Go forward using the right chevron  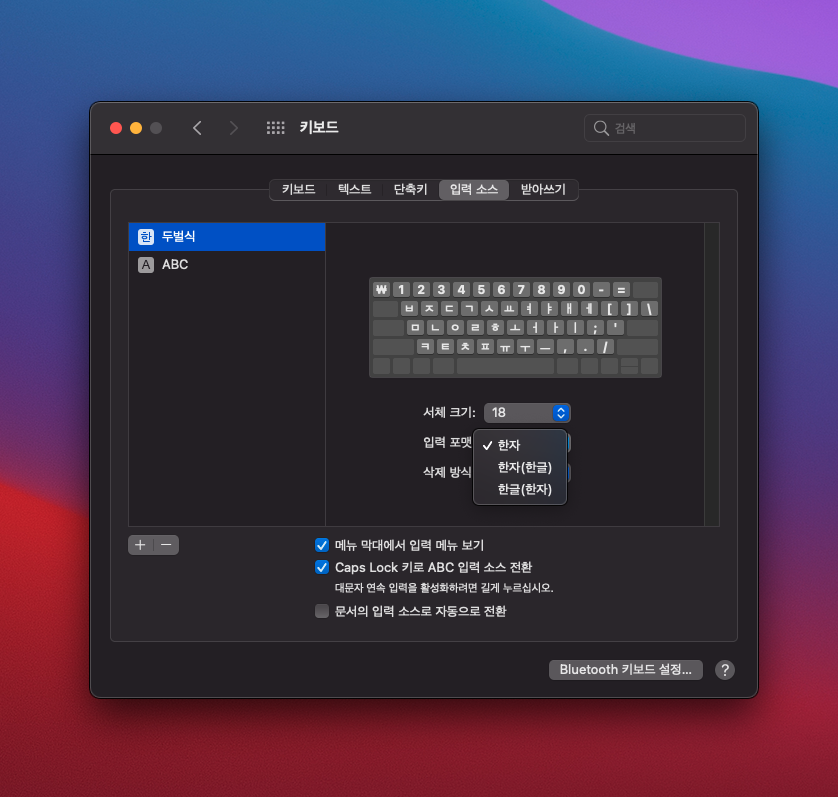click(234, 128)
